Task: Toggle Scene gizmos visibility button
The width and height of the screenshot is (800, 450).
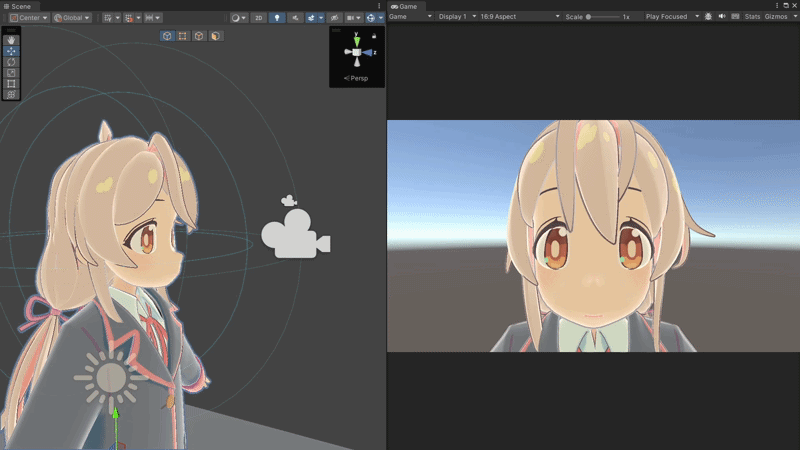Action: click(x=371, y=18)
